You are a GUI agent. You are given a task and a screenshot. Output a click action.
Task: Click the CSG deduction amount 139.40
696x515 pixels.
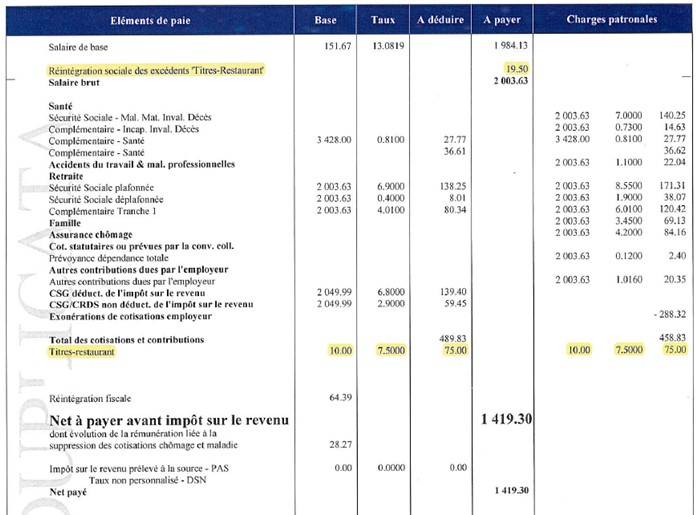[x=453, y=292]
